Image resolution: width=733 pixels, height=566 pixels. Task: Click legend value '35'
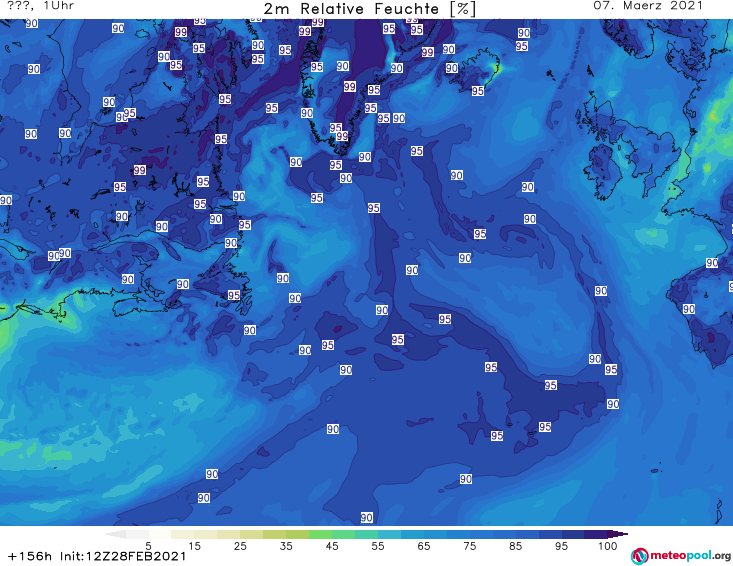coord(286,546)
